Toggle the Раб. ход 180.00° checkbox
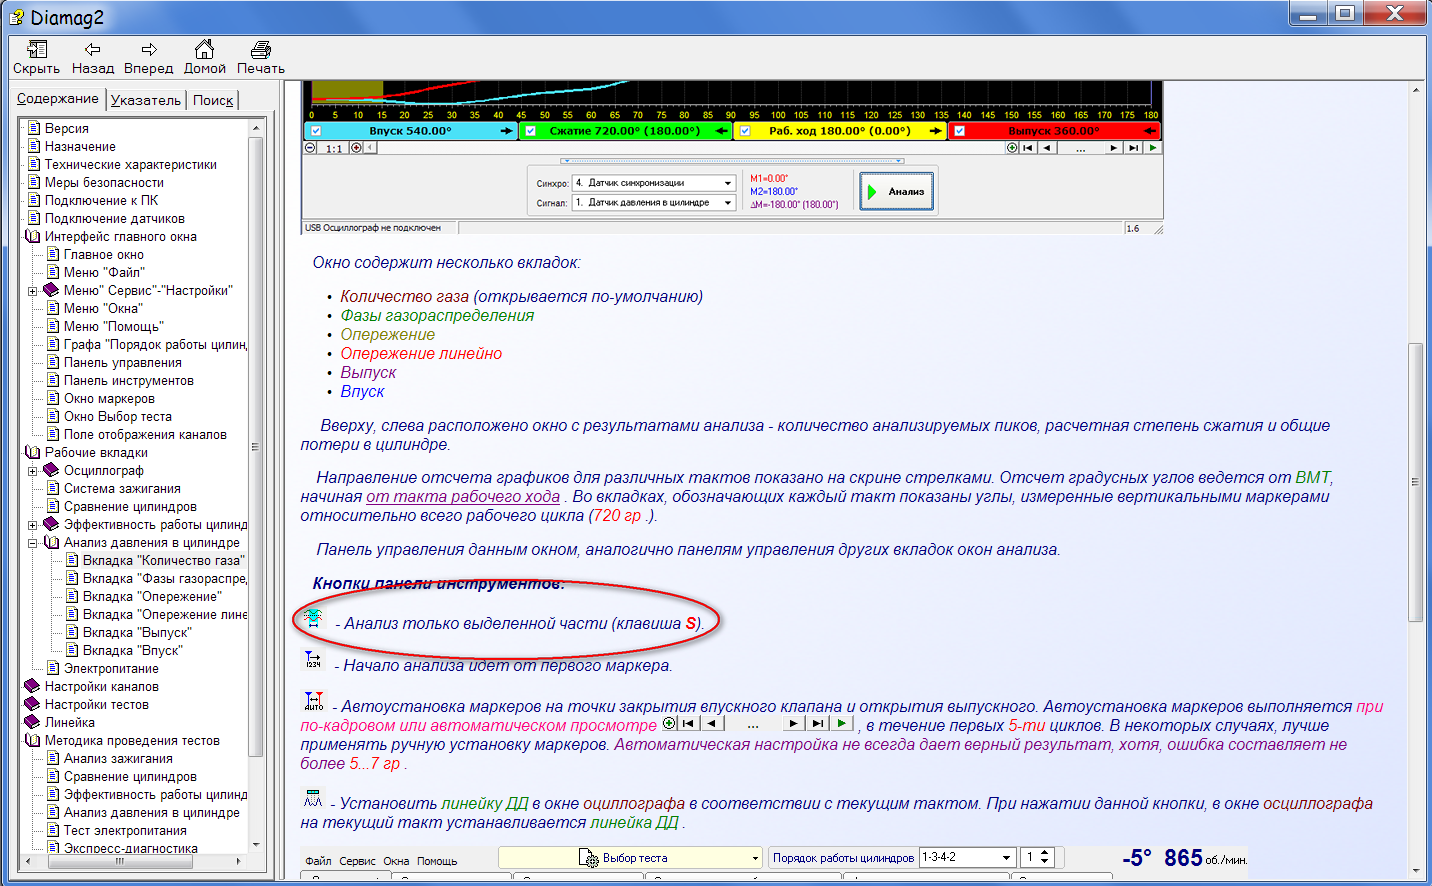This screenshot has width=1432, height=886. (745, 131)
